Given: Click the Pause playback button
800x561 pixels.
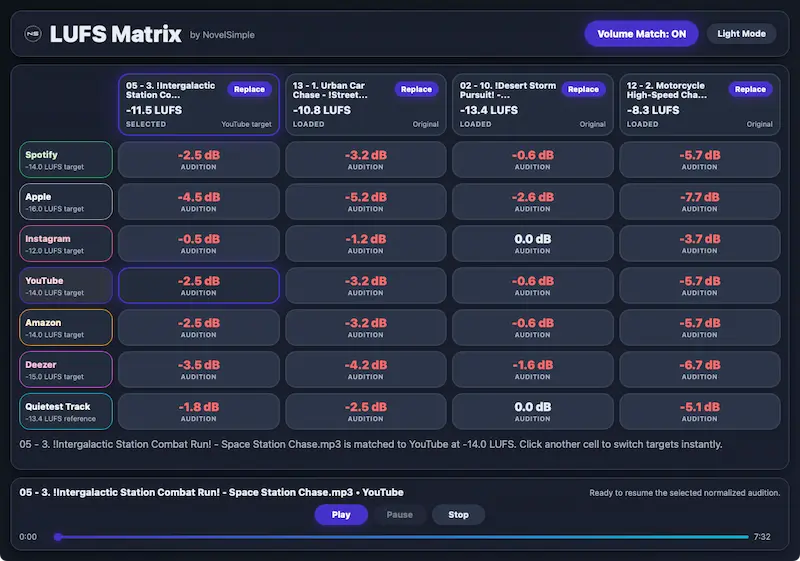Looking at the screenshot, I should click(399, 515).
